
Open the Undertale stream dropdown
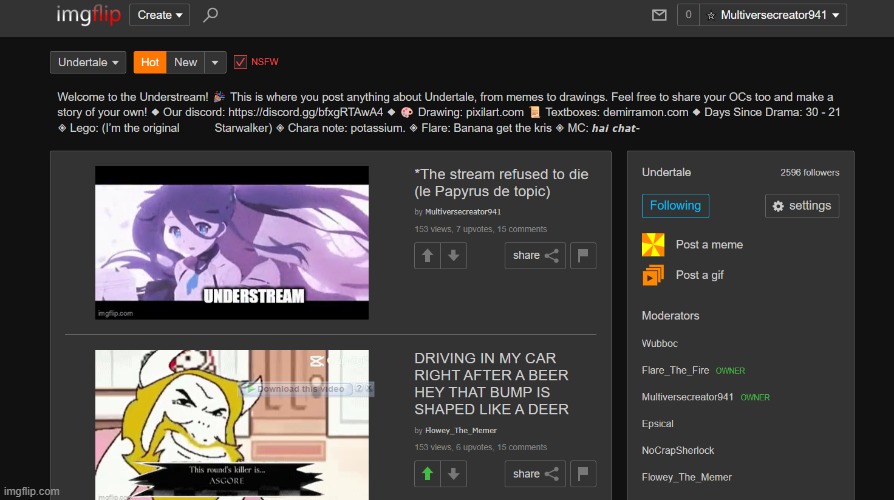(x=88, y=62)
